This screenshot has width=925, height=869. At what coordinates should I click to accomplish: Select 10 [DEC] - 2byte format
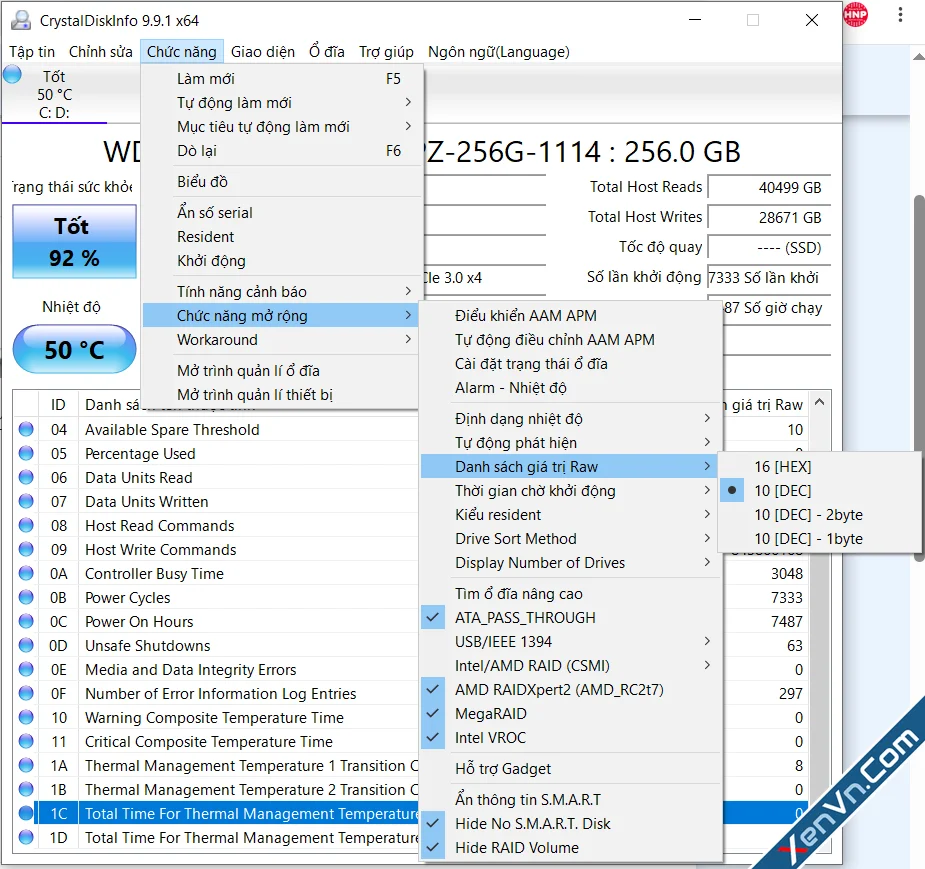click(819, 514)
